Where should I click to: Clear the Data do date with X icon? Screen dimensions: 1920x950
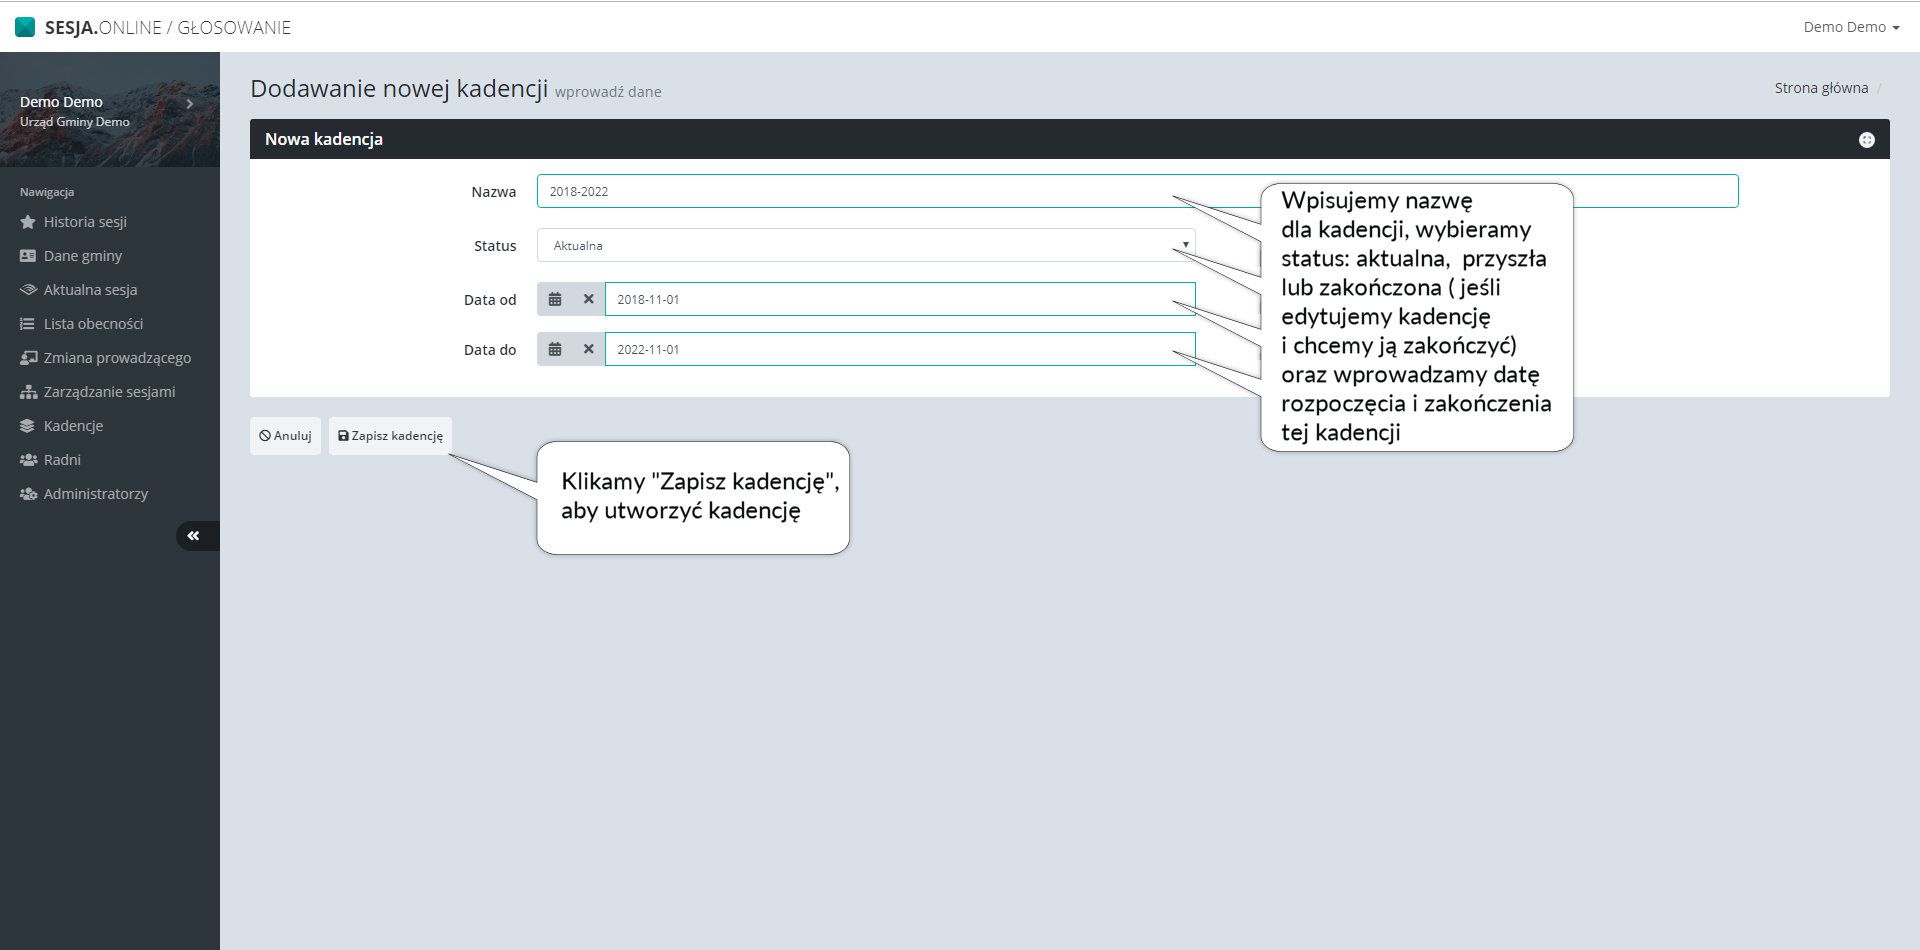[x=588, y=349]
